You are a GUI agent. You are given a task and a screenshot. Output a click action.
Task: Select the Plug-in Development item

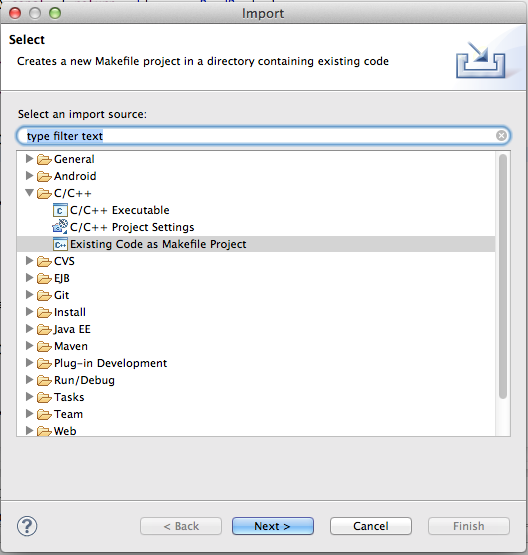(x=110, y=363)
